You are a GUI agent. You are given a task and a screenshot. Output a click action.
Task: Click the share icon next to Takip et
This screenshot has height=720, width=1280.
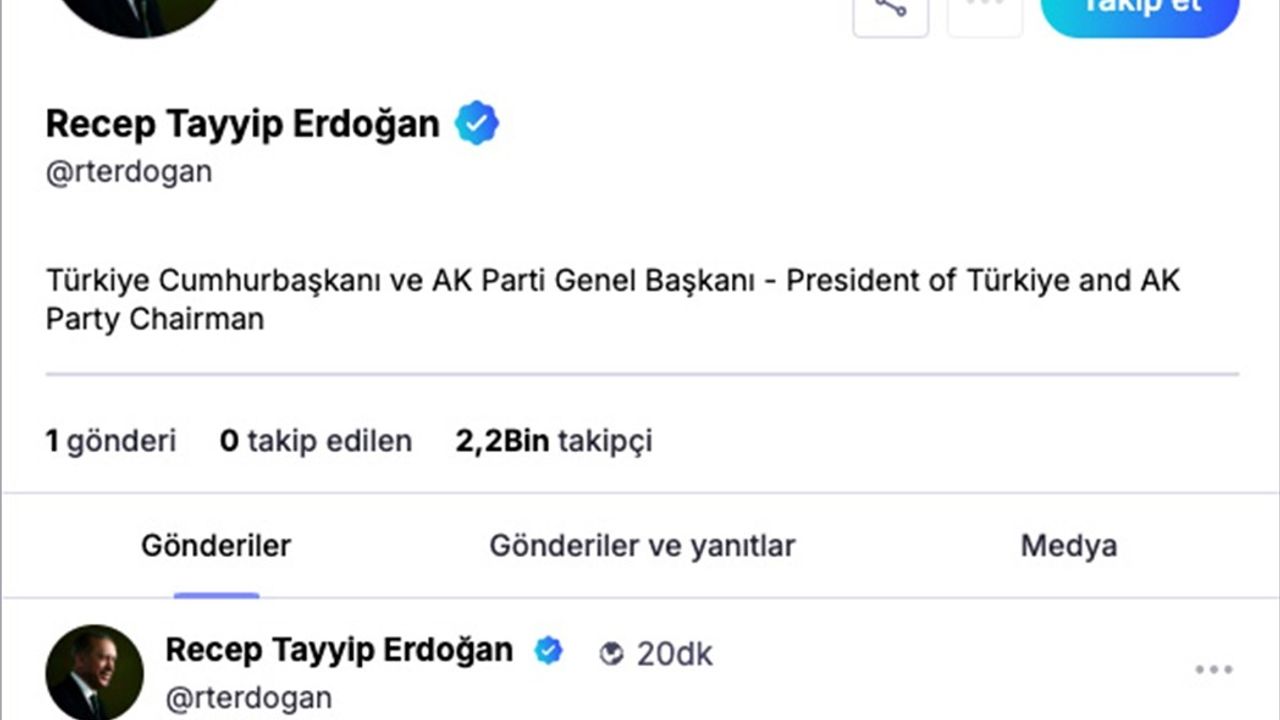pos(890,10)
